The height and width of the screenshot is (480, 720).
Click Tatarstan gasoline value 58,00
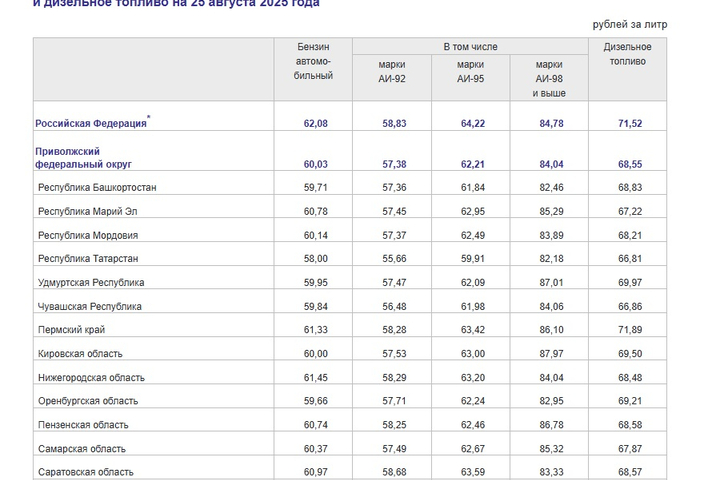pyautogui.click(x=315, y=259)
